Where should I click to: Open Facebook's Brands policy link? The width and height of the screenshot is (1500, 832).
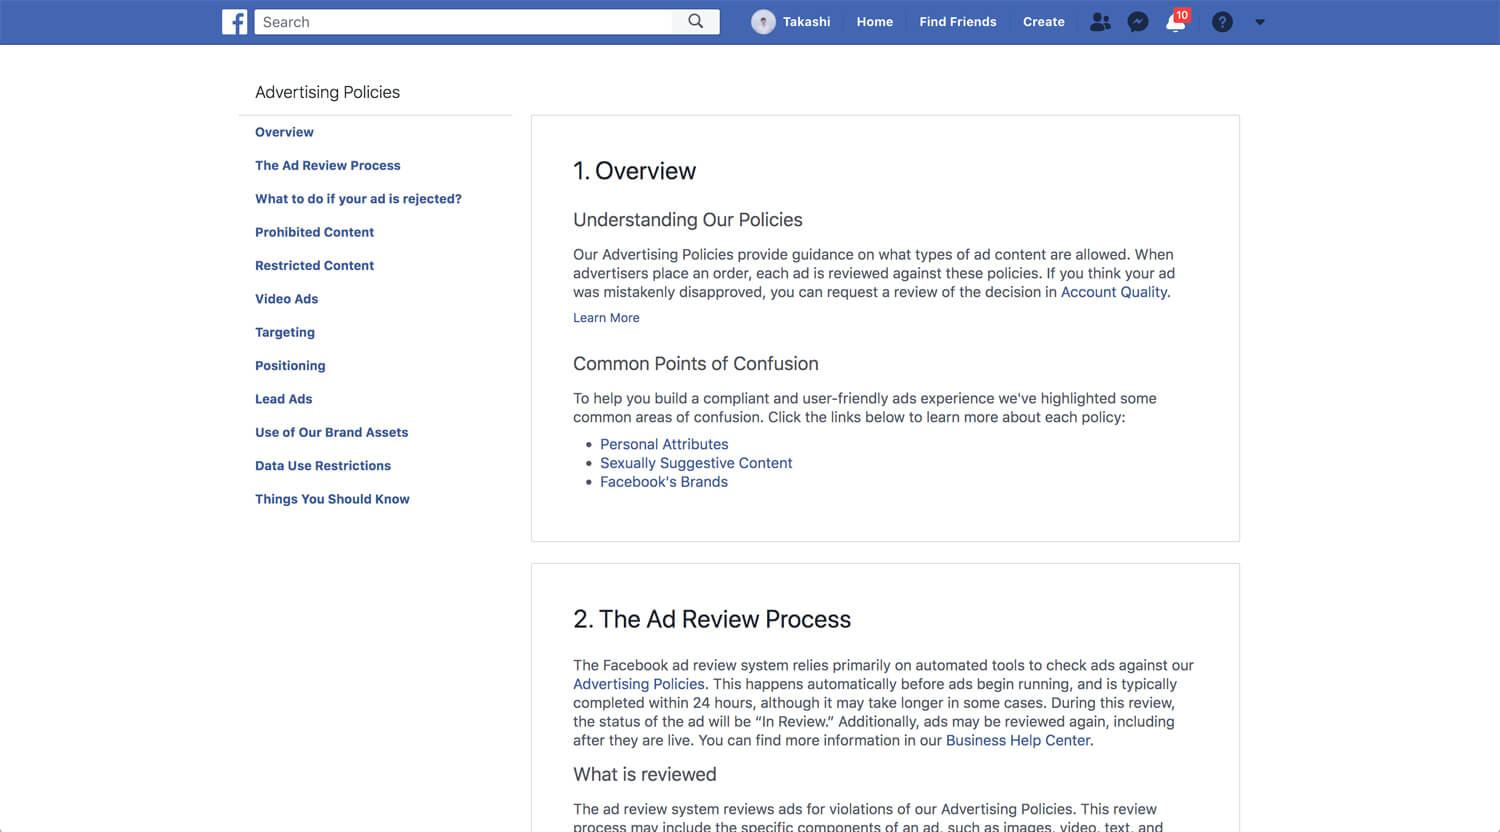(x=664, y=482)
